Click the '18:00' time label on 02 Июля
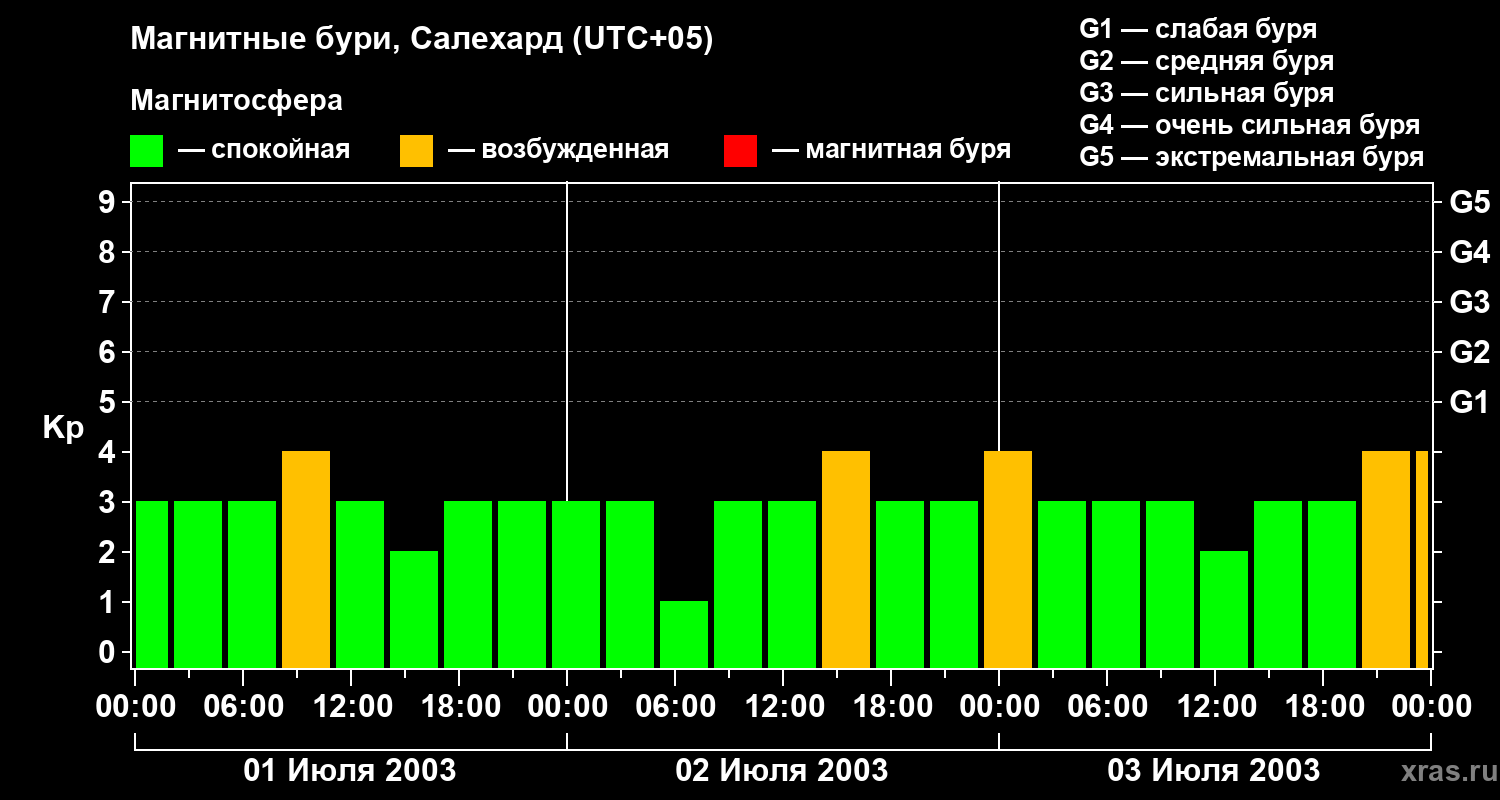 point(892,707)
